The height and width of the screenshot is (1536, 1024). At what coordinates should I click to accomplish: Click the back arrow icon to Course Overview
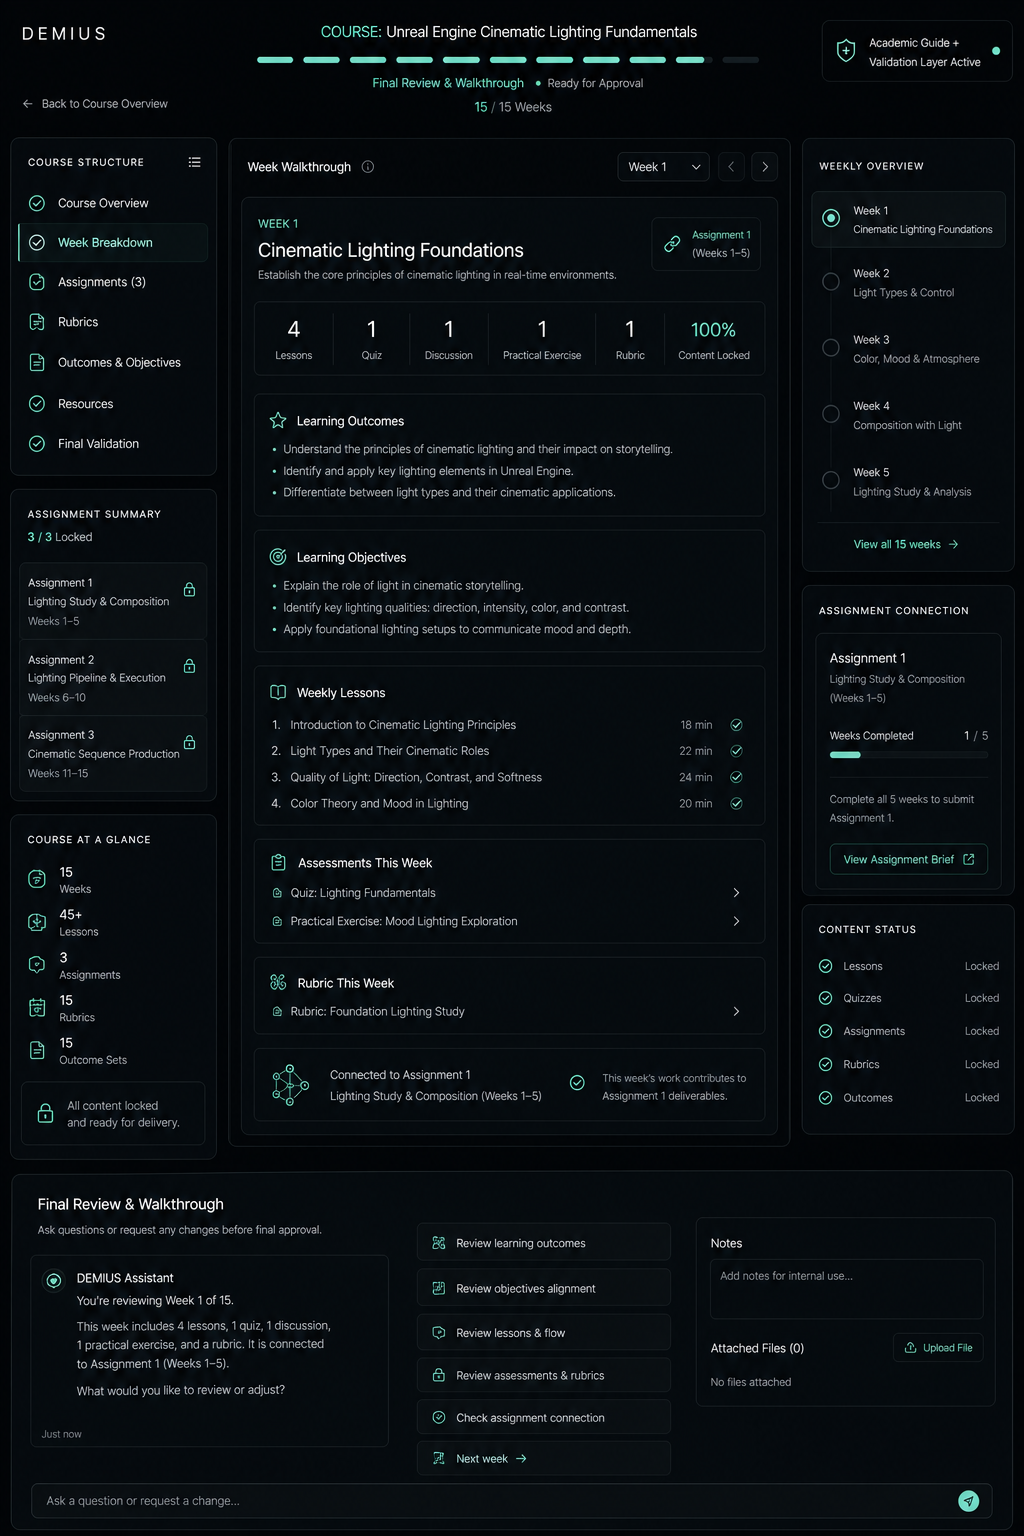28,104
